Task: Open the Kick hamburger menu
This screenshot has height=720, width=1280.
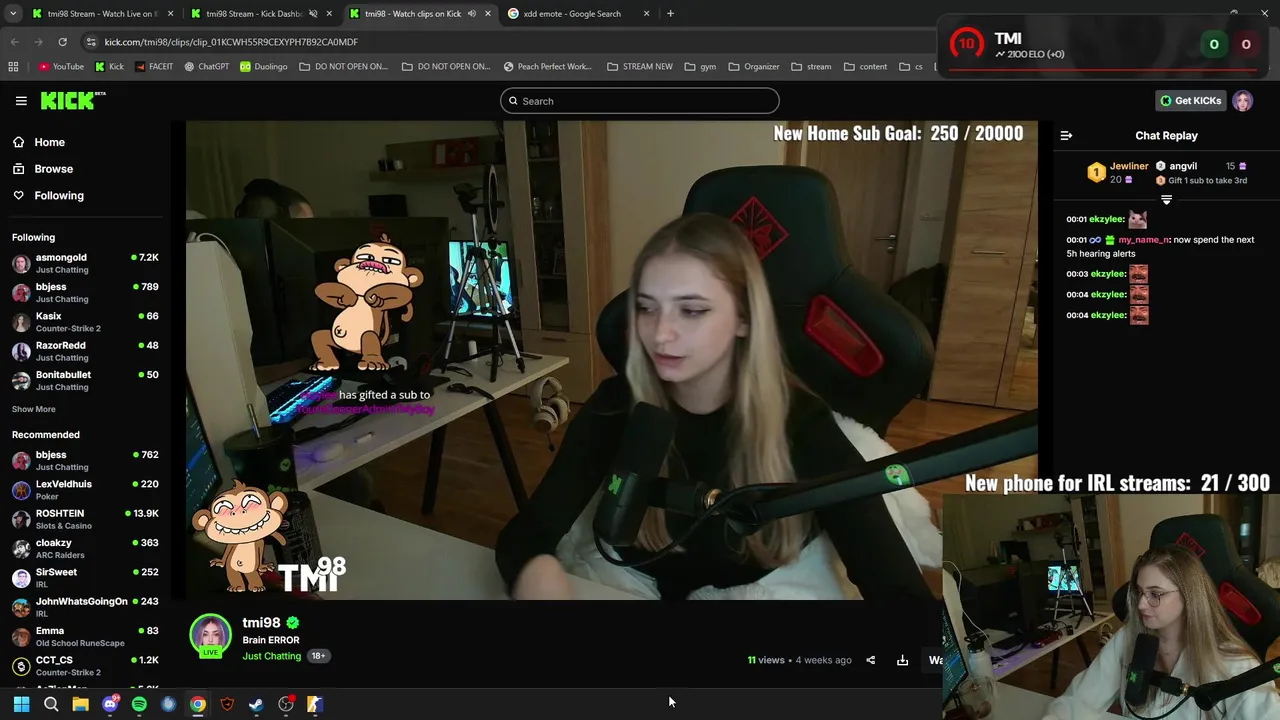Action: click(21, 101)
